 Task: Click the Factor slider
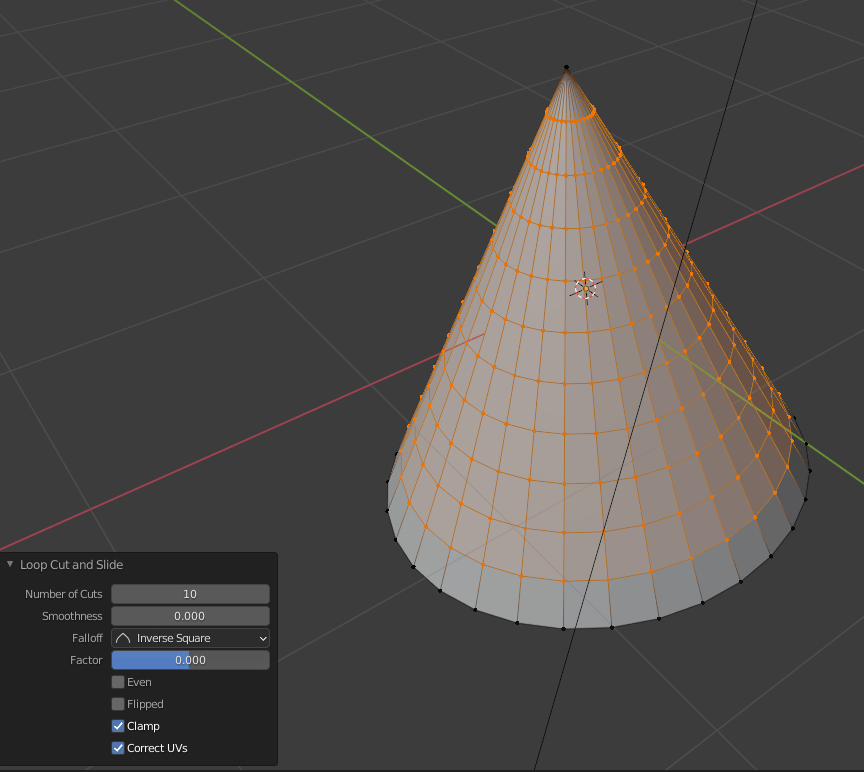pyautogui.click(x=190, y=660)
